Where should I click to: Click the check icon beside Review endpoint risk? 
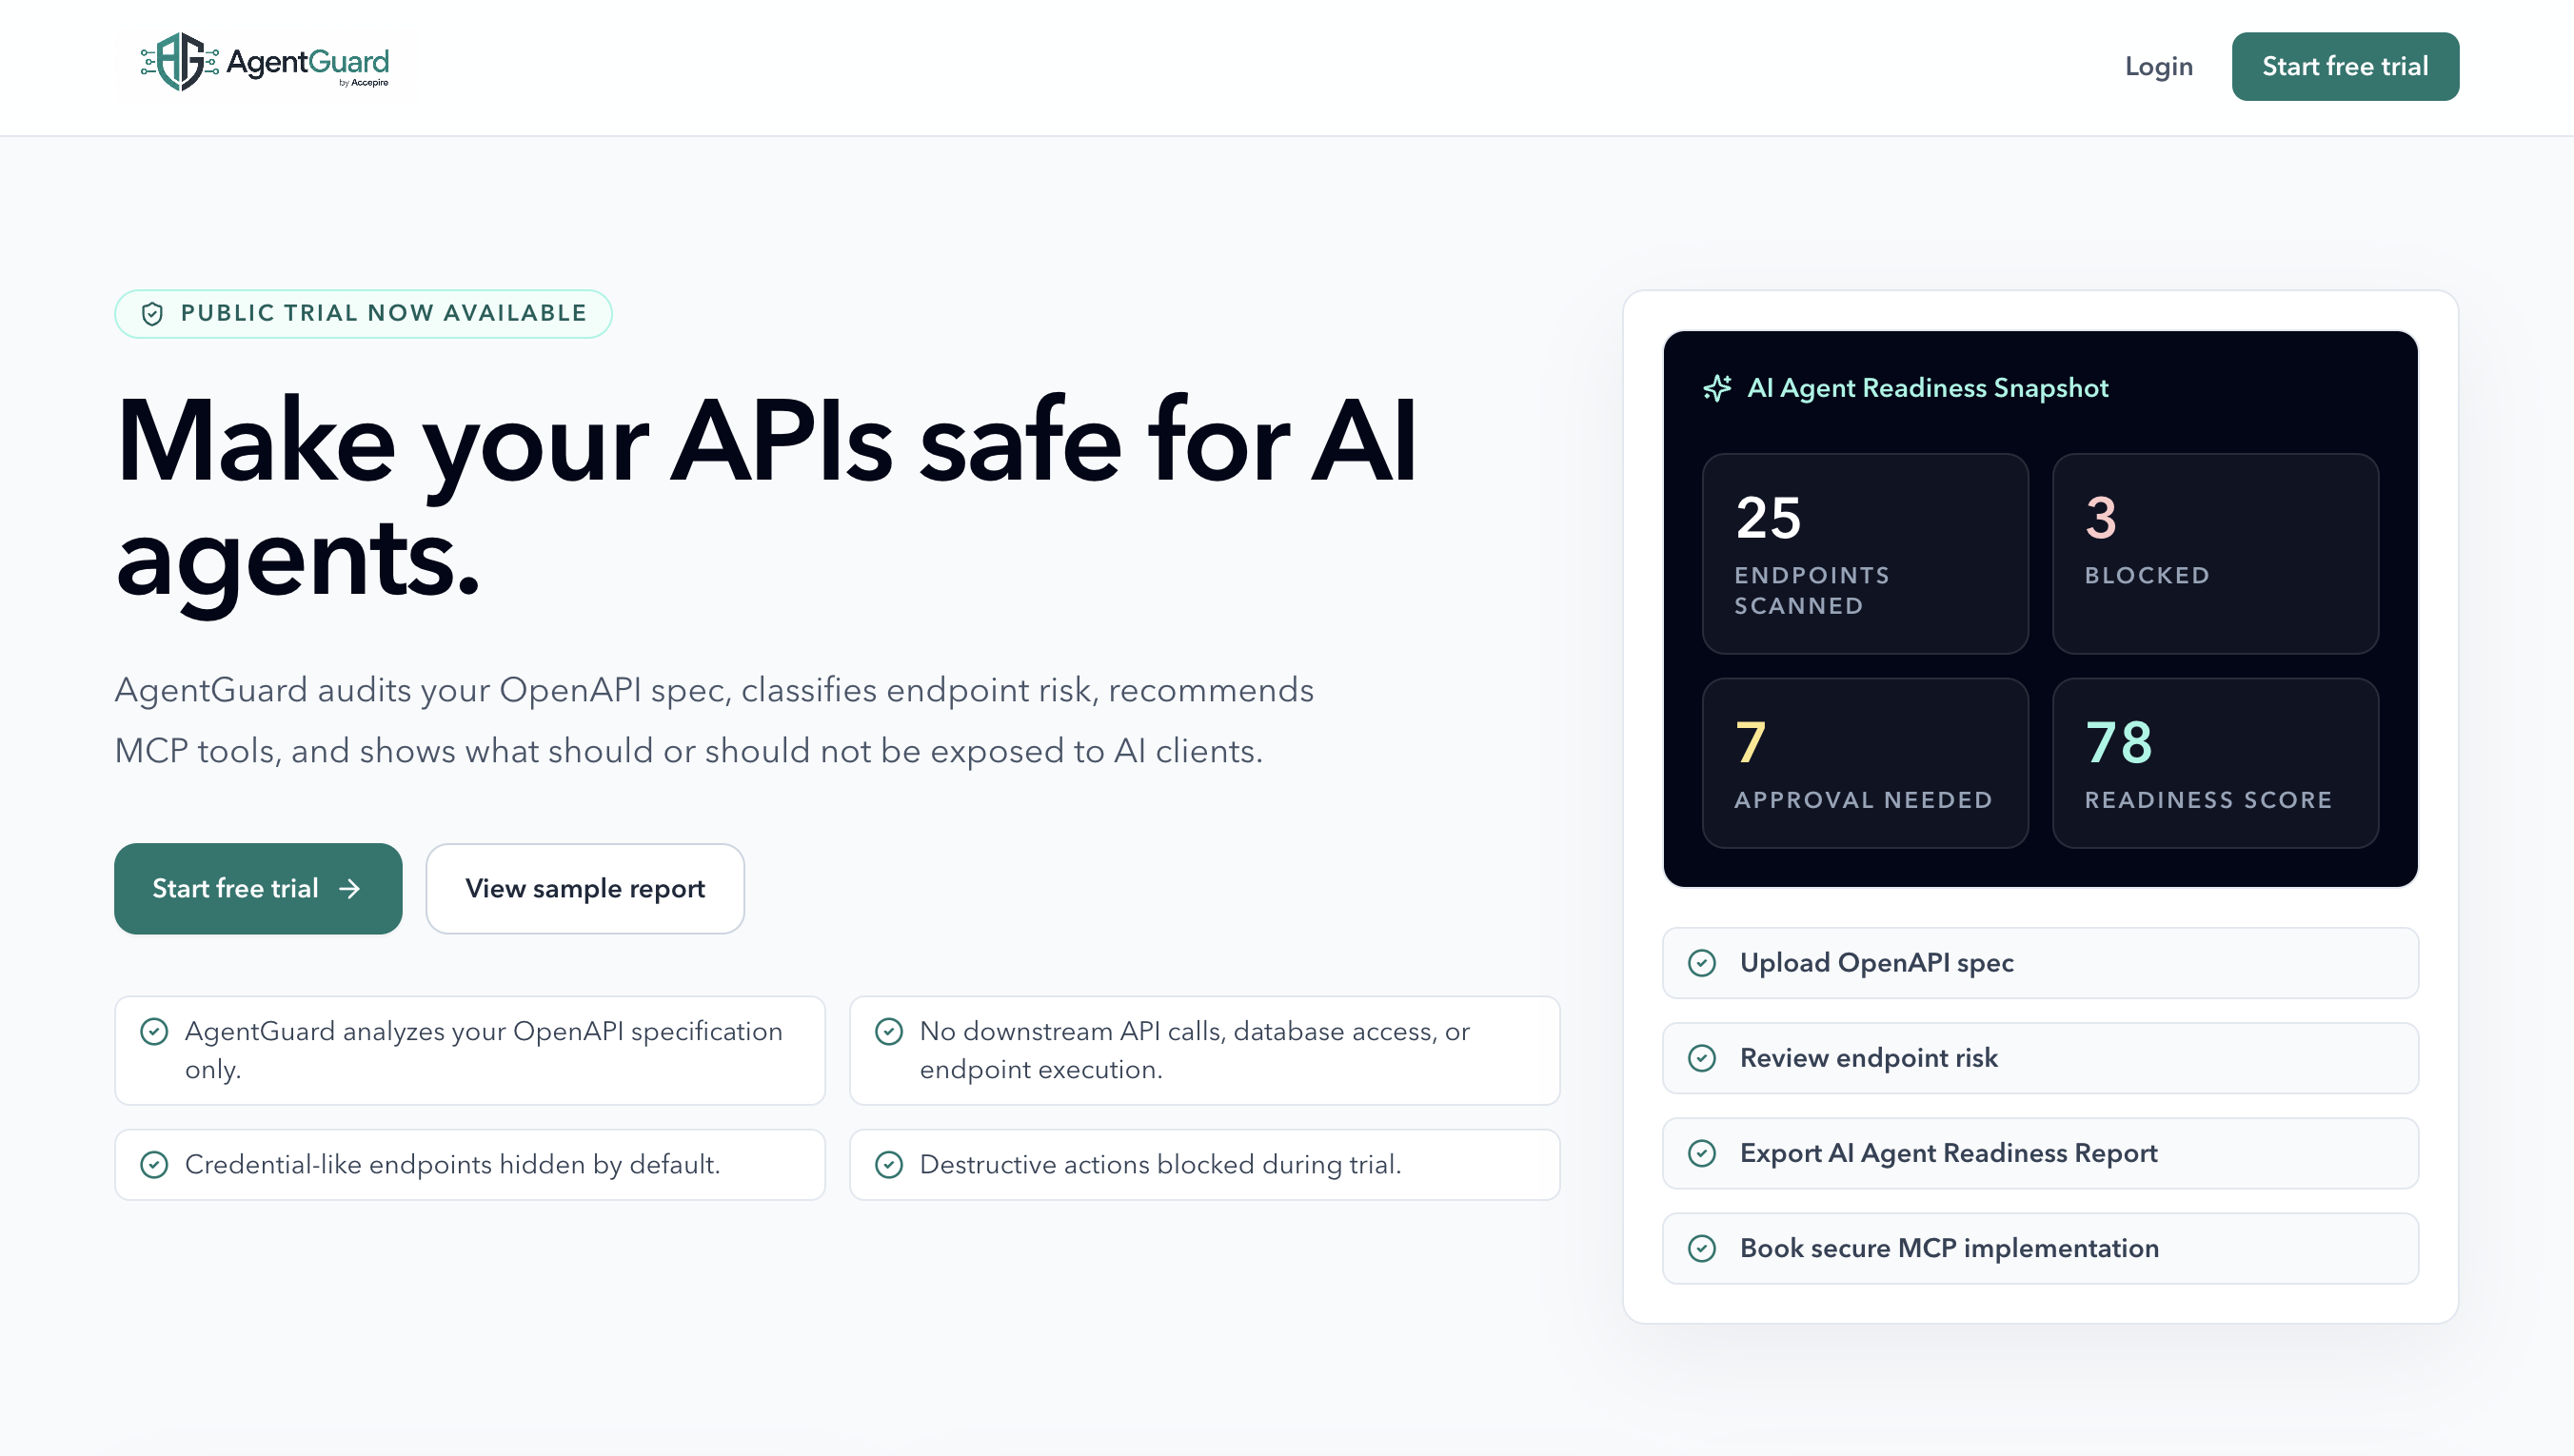pos(1702,1058)
